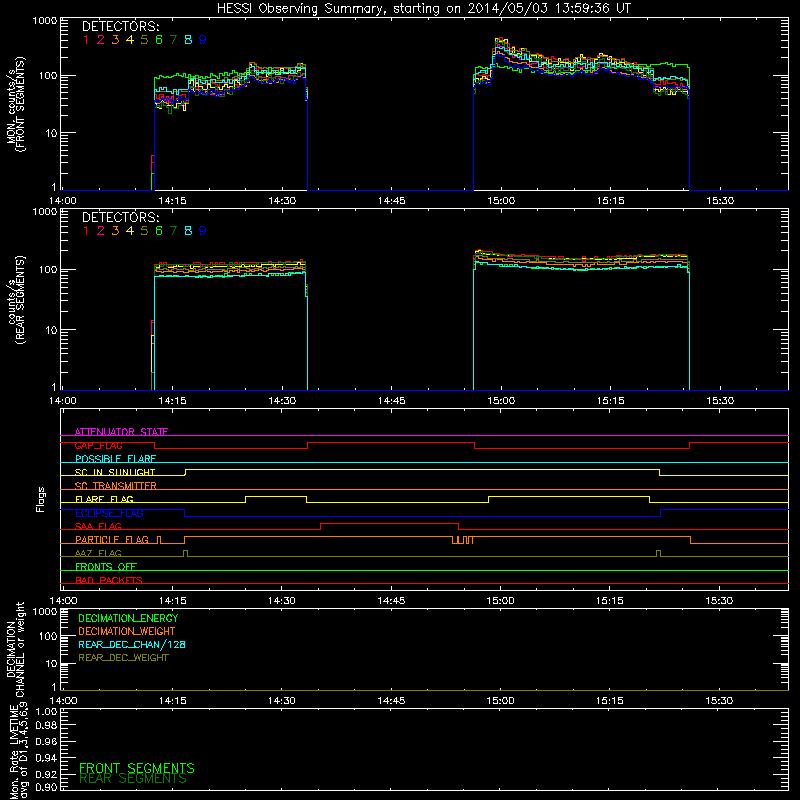Pick green detector 6 in rear segments legend
800x800 pixels.
click(x=159, y=231)
